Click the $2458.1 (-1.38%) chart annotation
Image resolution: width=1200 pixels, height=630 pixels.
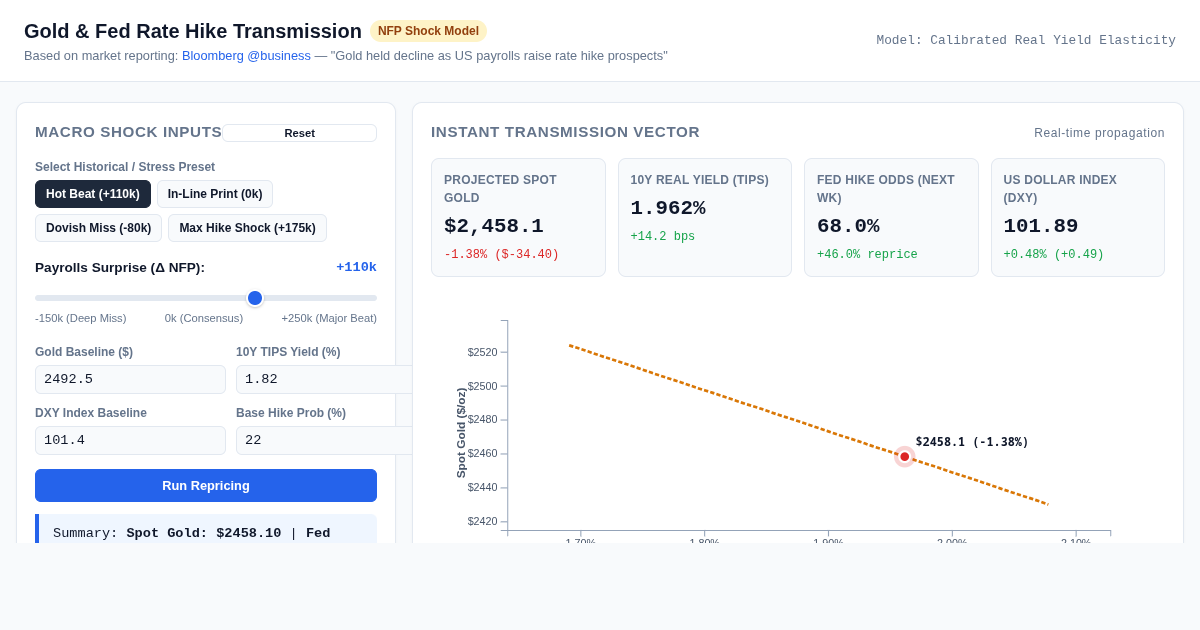pyautogui.click(x=972, y=442)
